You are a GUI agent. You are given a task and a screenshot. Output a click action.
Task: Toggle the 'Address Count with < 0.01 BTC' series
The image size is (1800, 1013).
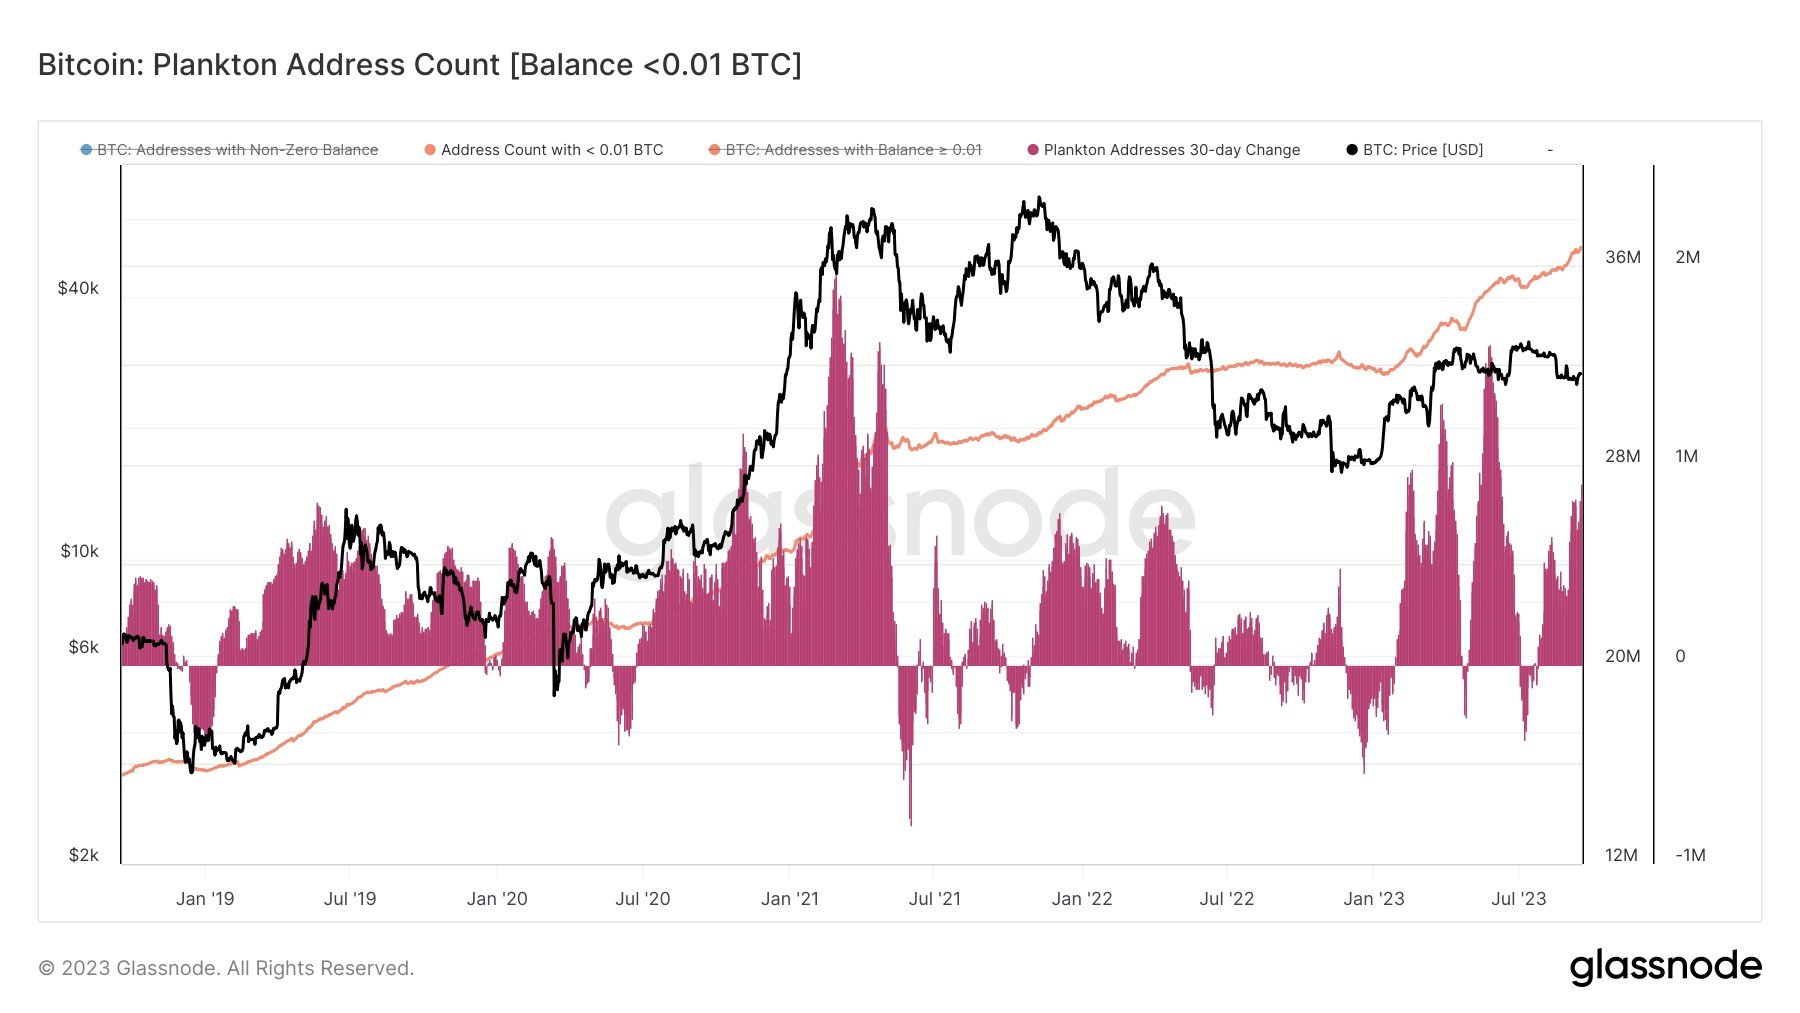click(552, 150)
